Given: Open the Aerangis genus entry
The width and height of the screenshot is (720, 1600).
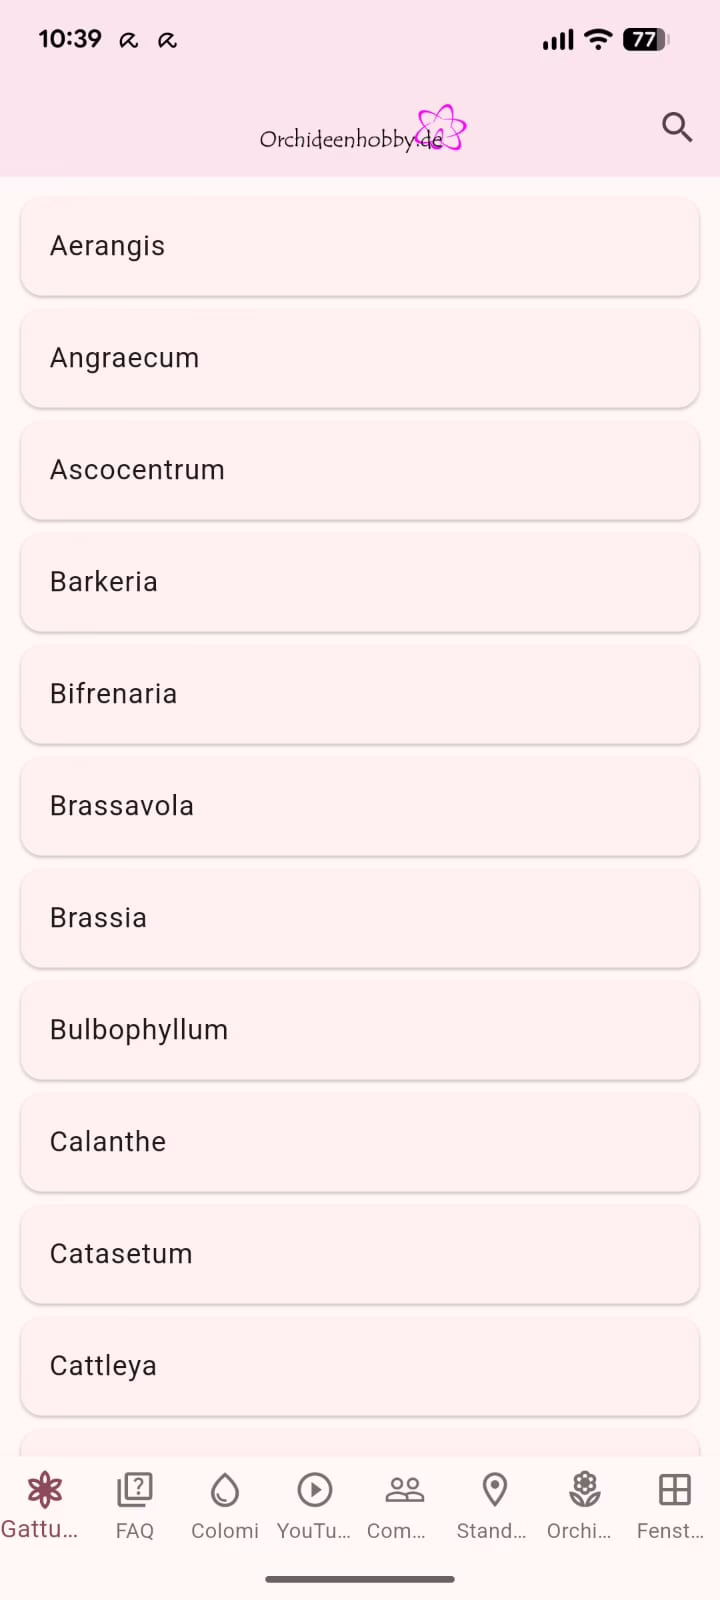Looking at the screenshot, I should click(x=360, y=246).
